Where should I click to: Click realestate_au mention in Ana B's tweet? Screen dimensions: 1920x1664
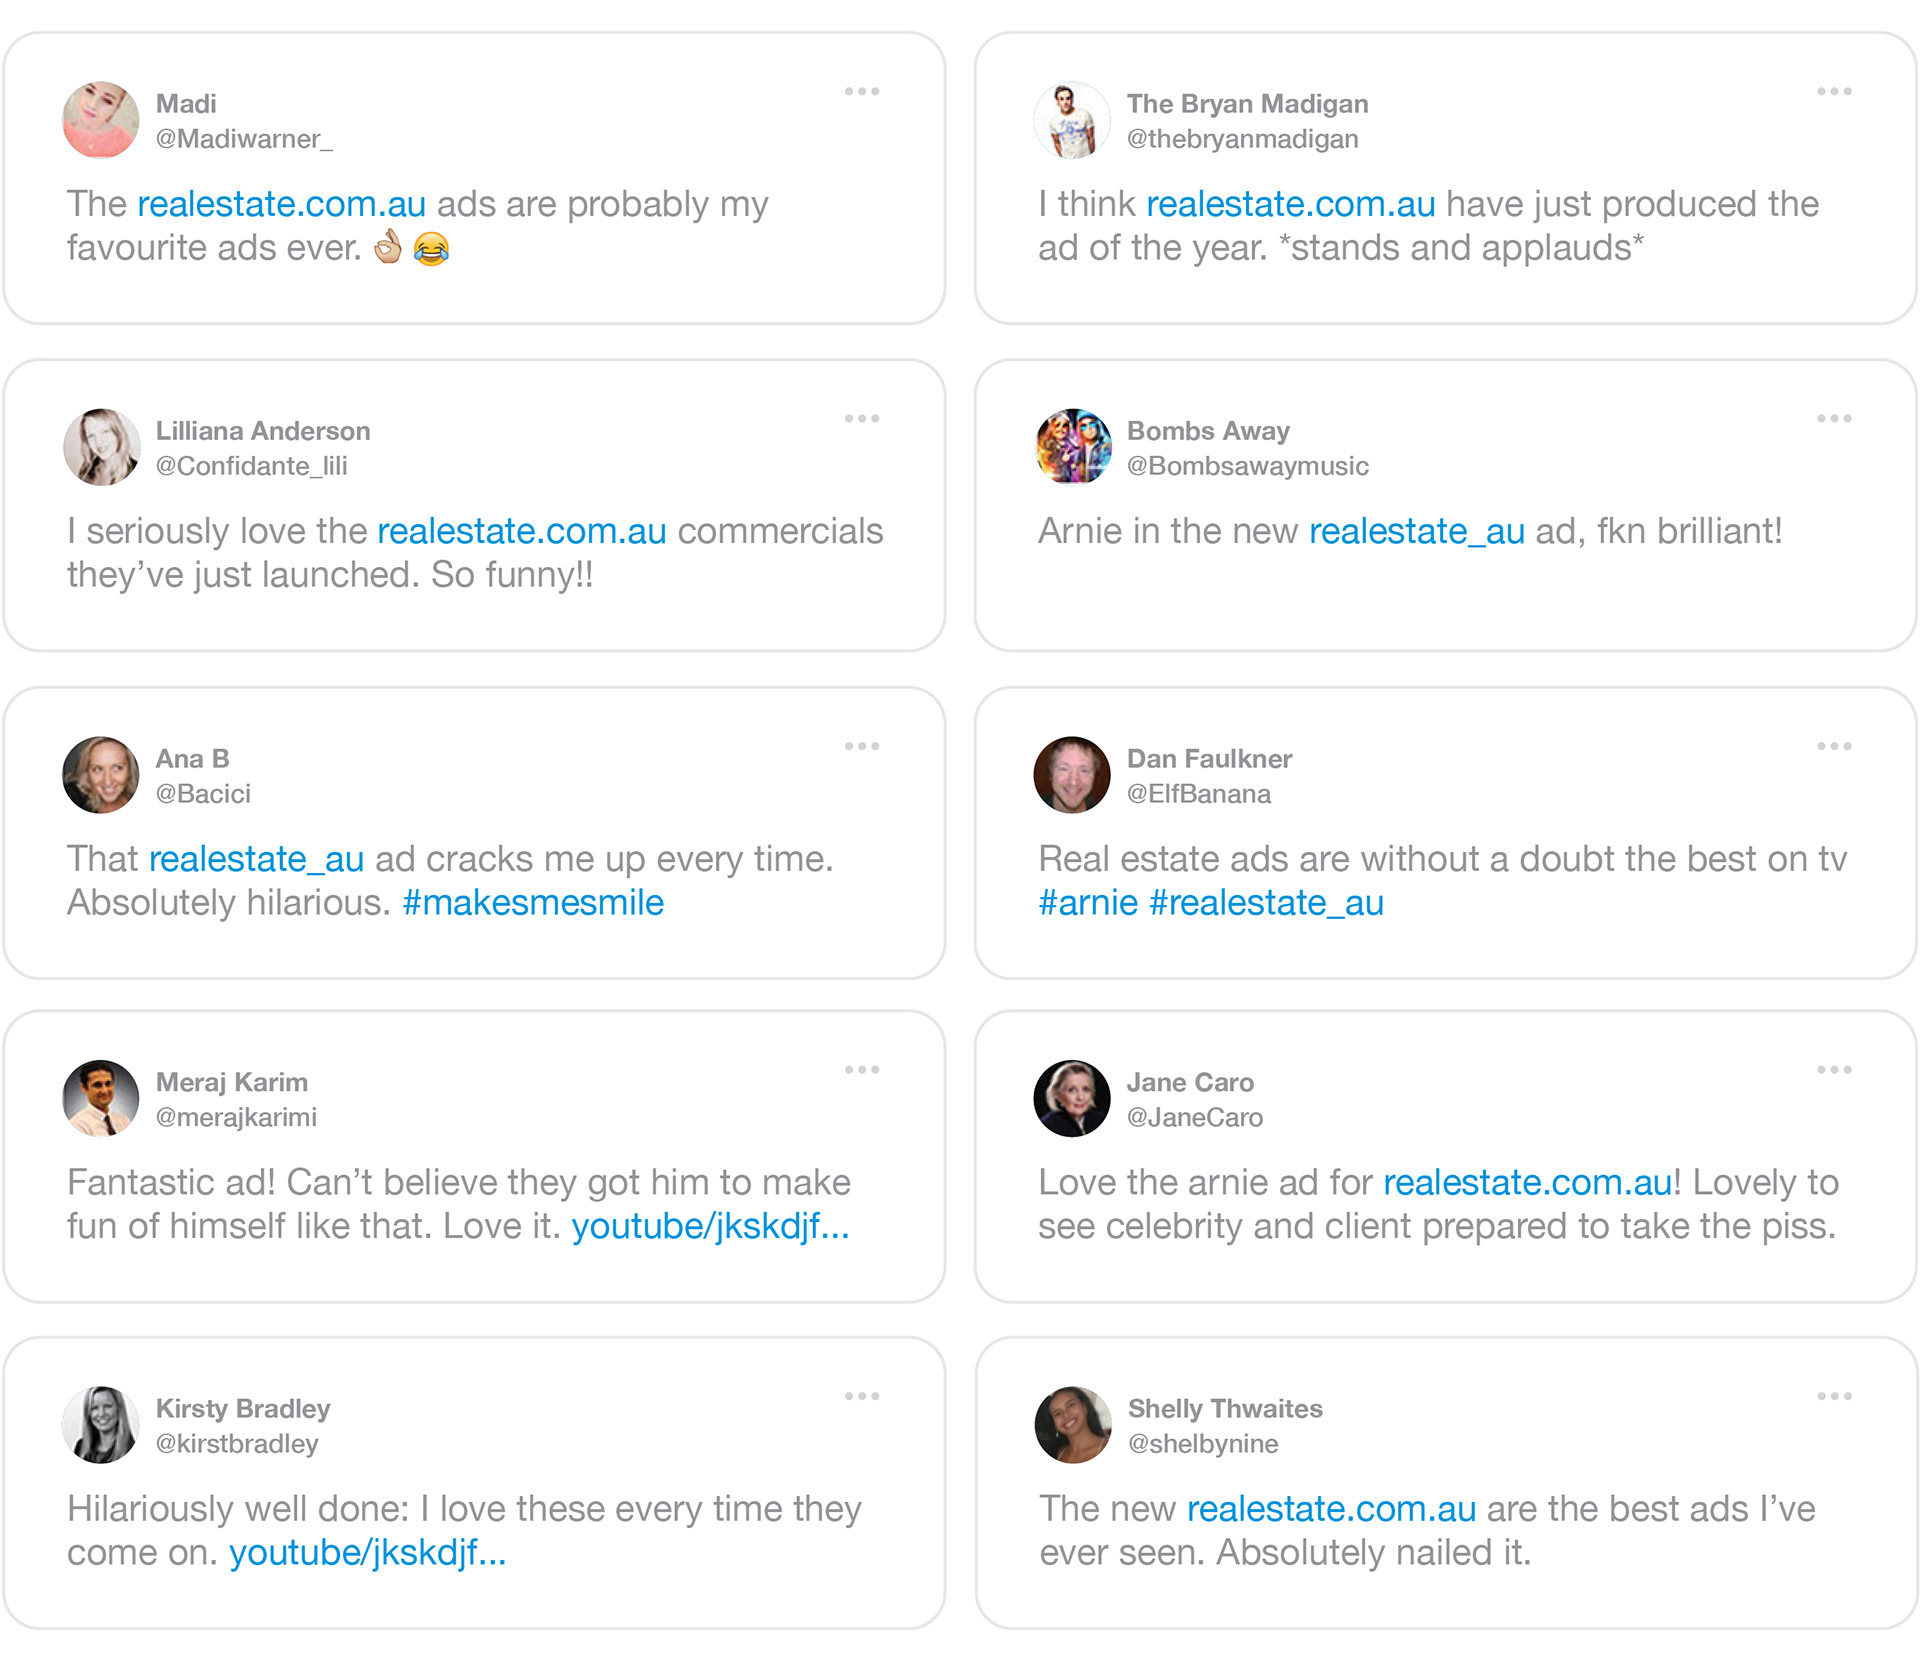[x=256, y=859]
